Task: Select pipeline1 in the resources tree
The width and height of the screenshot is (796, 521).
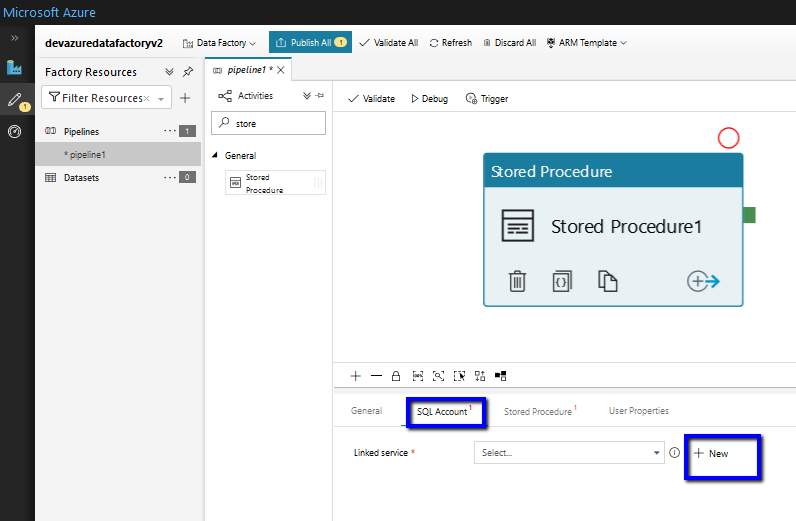Action: point(87,155)
